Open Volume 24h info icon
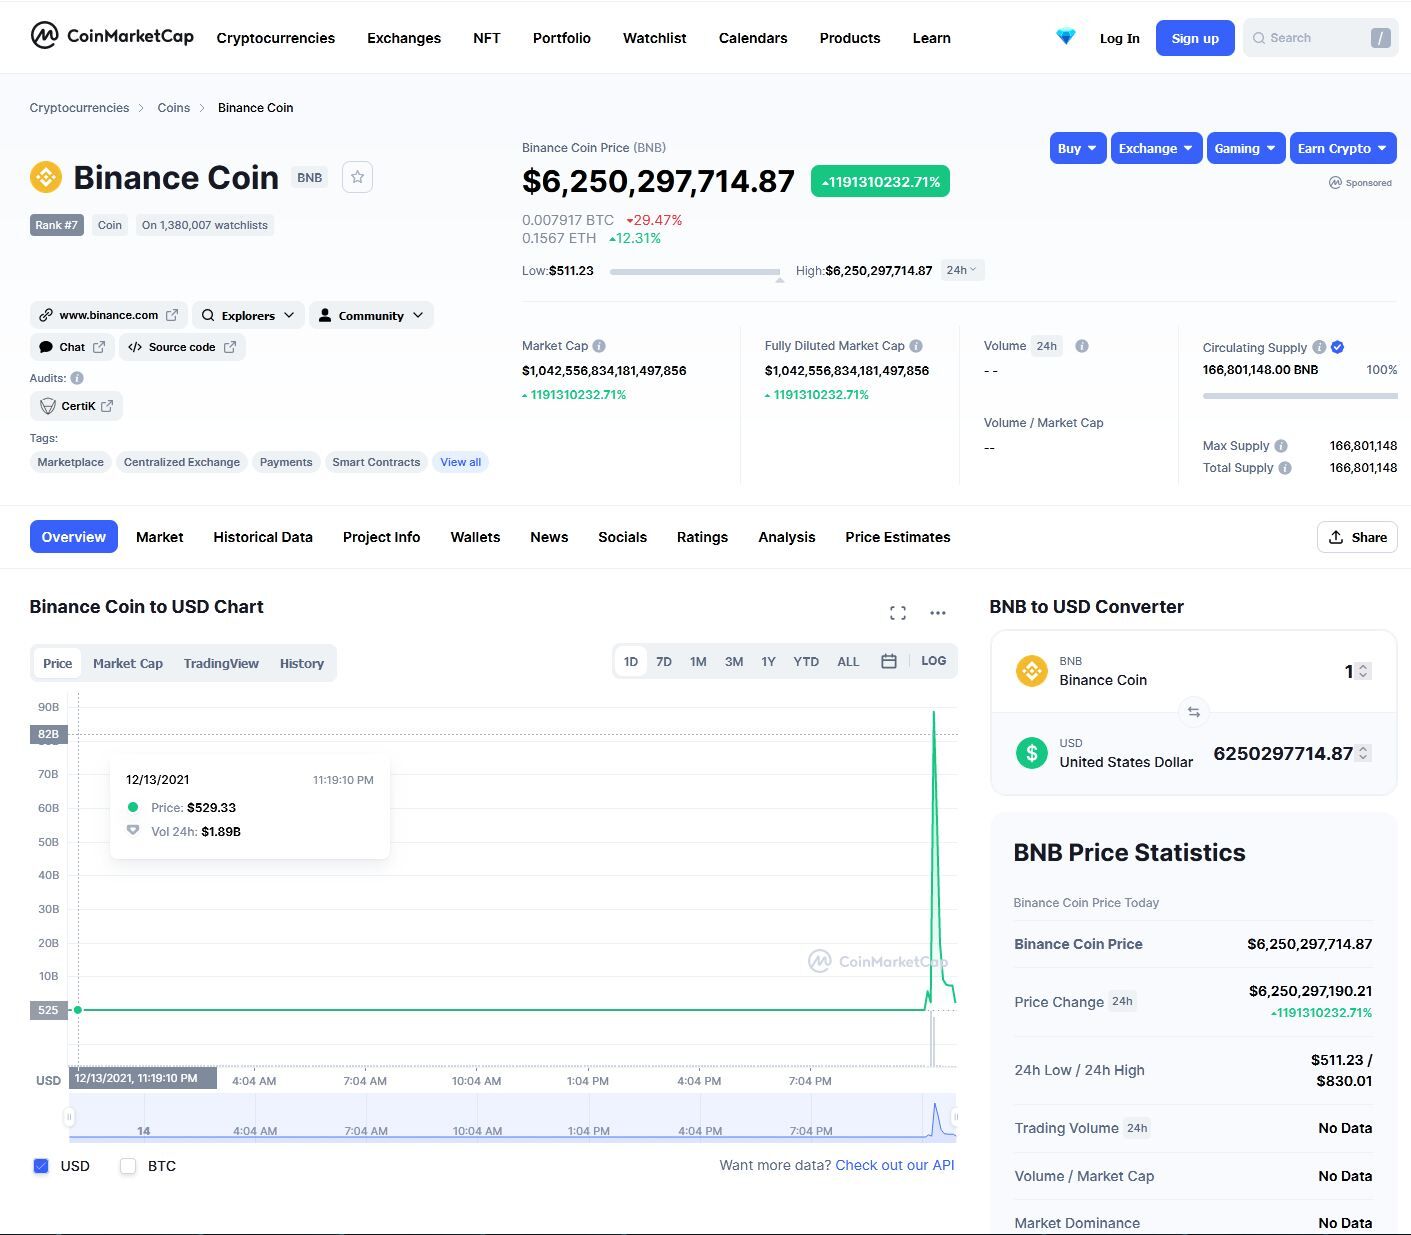 pyautogui.click(x=1081, y=346)
